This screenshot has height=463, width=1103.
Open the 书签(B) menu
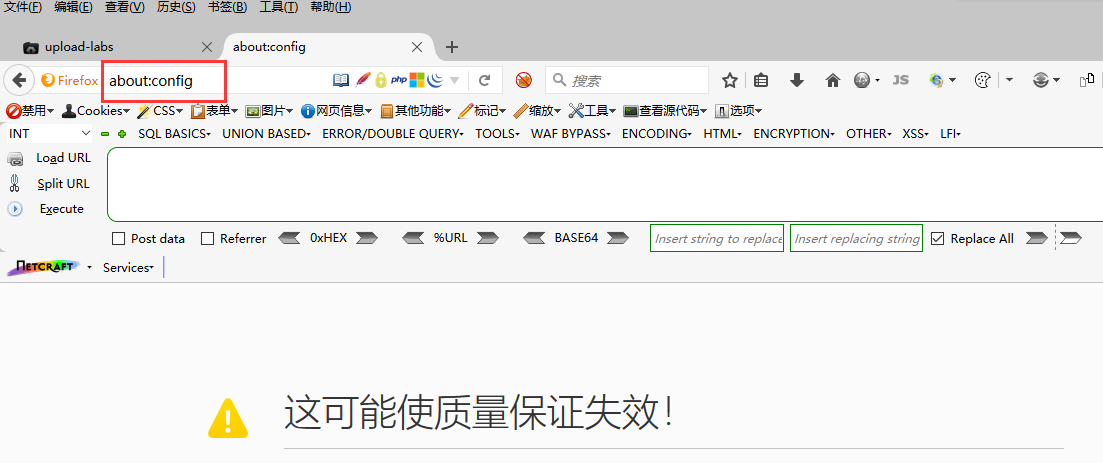point(228,8)
